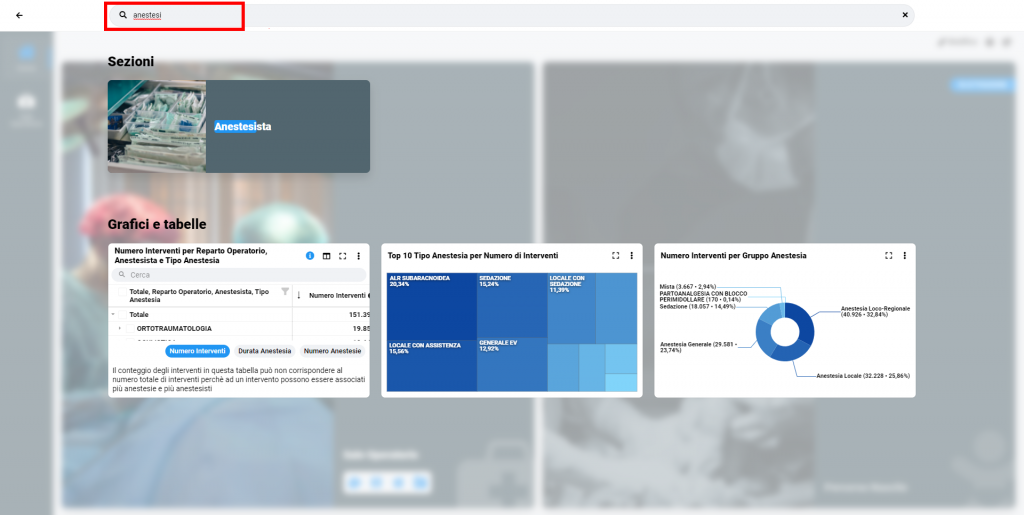The height and width of the screenshot is (515, 1024).
Task: Open the three-dot menu of the table card
Action: click(358, 256)
